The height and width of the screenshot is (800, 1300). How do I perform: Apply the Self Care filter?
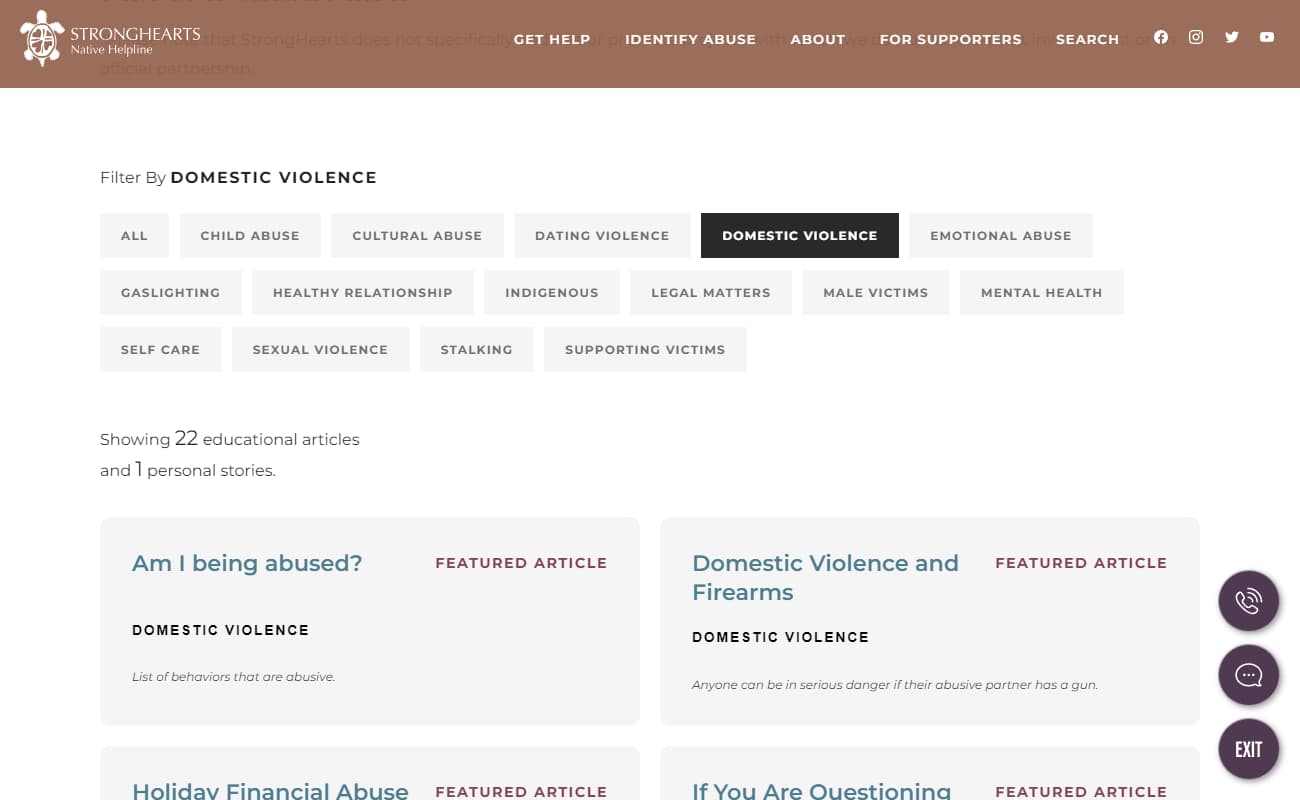(x=161, y=349)
